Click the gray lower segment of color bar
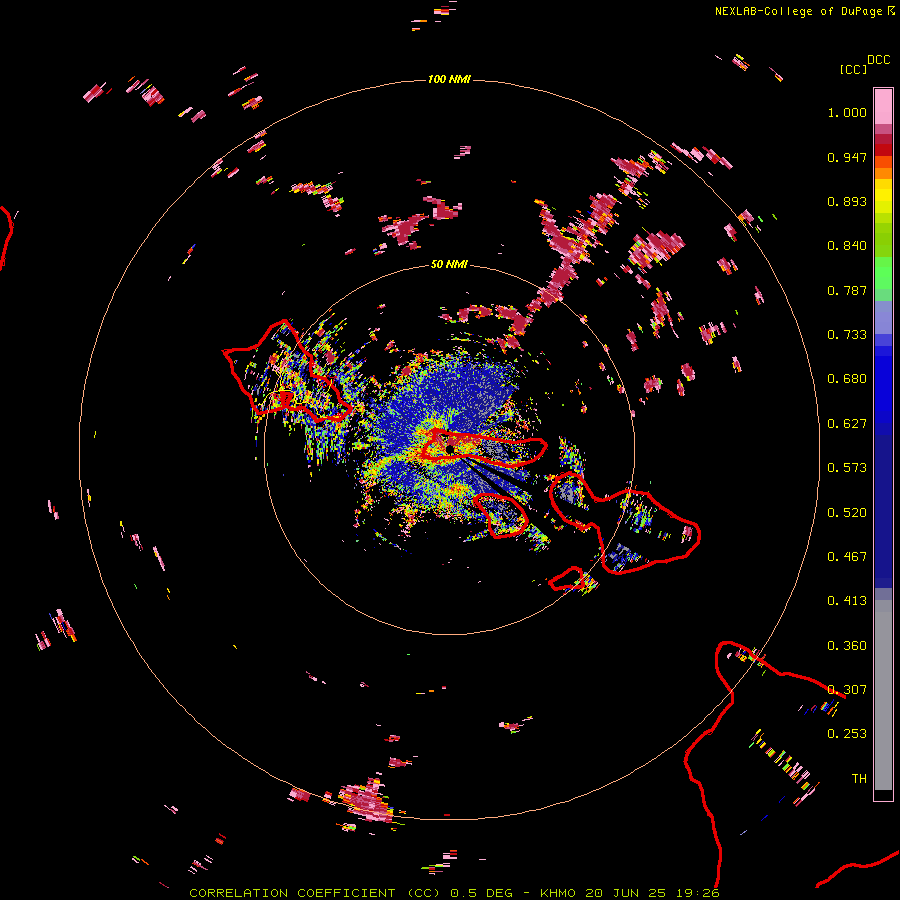This screenshot has height=900, width=900. pyautogui.click(x=883, y=695)
